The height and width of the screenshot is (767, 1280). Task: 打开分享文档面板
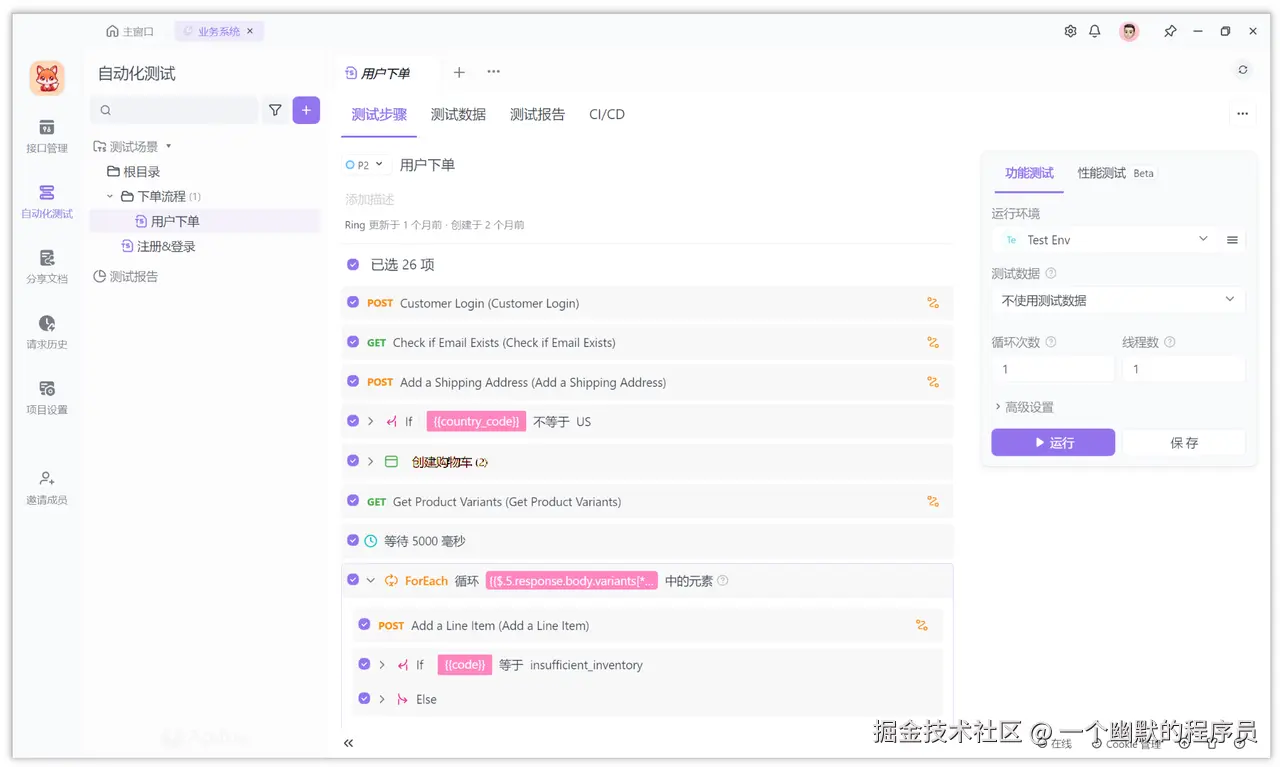pyautogui.click(x=46, y=268)
